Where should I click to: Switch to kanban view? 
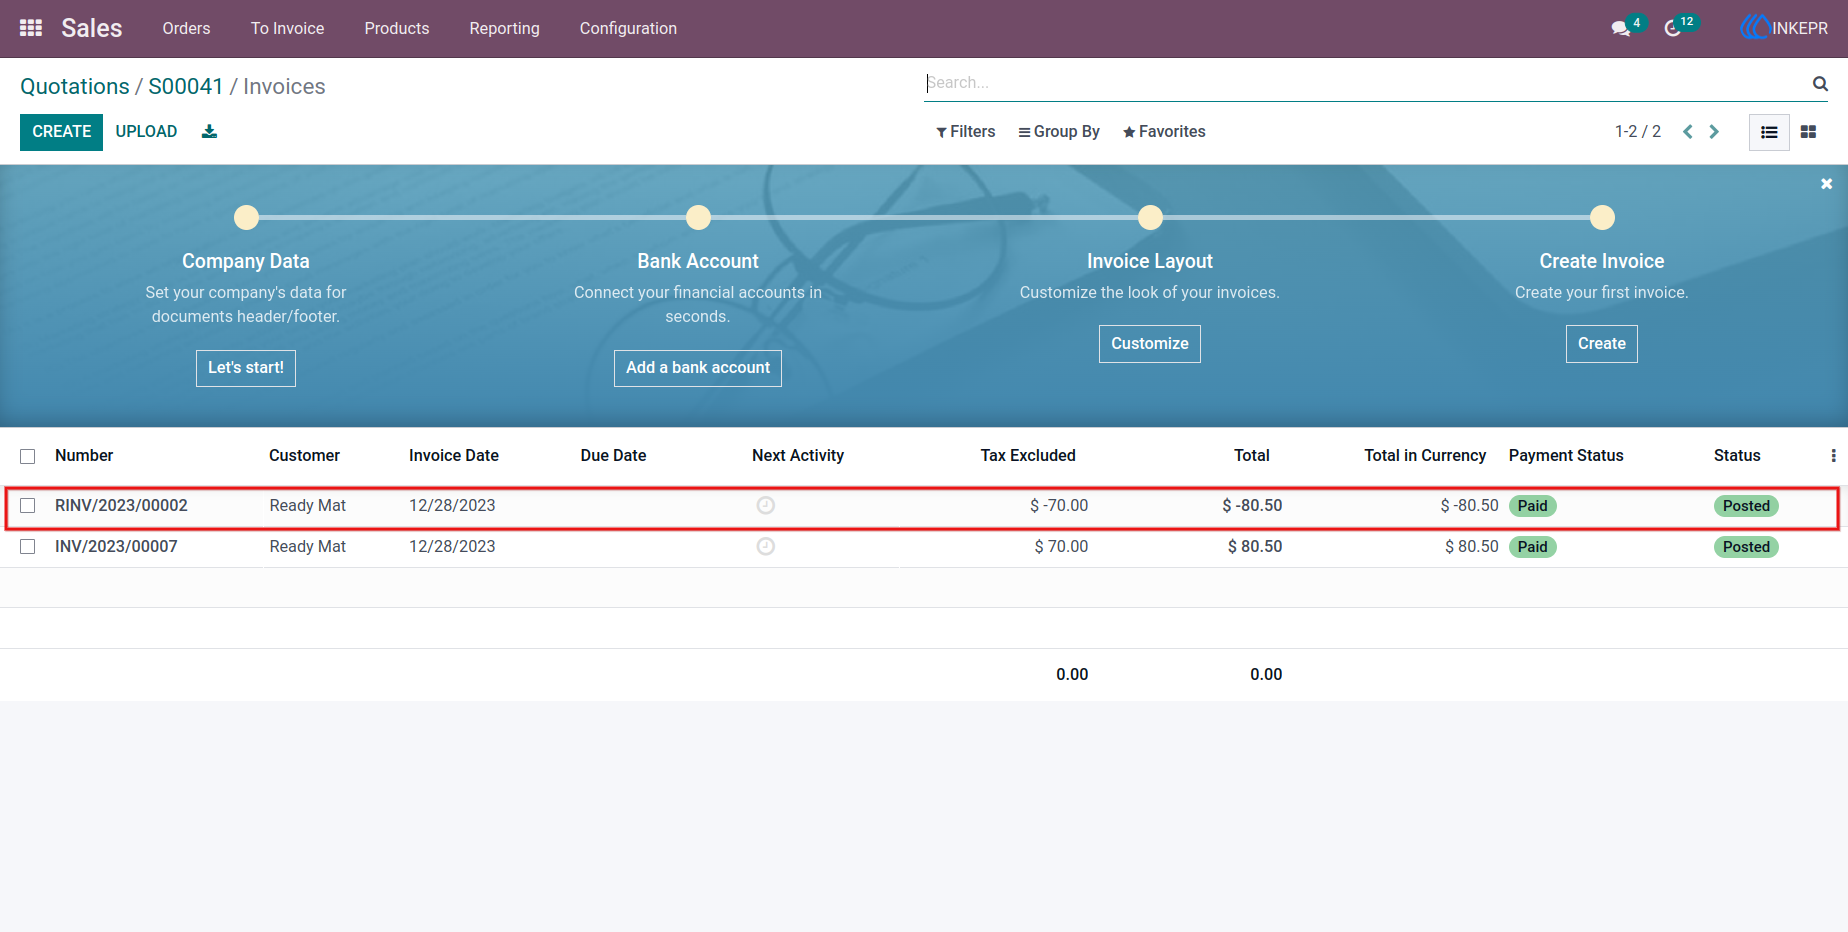[x=1808, y=132]
